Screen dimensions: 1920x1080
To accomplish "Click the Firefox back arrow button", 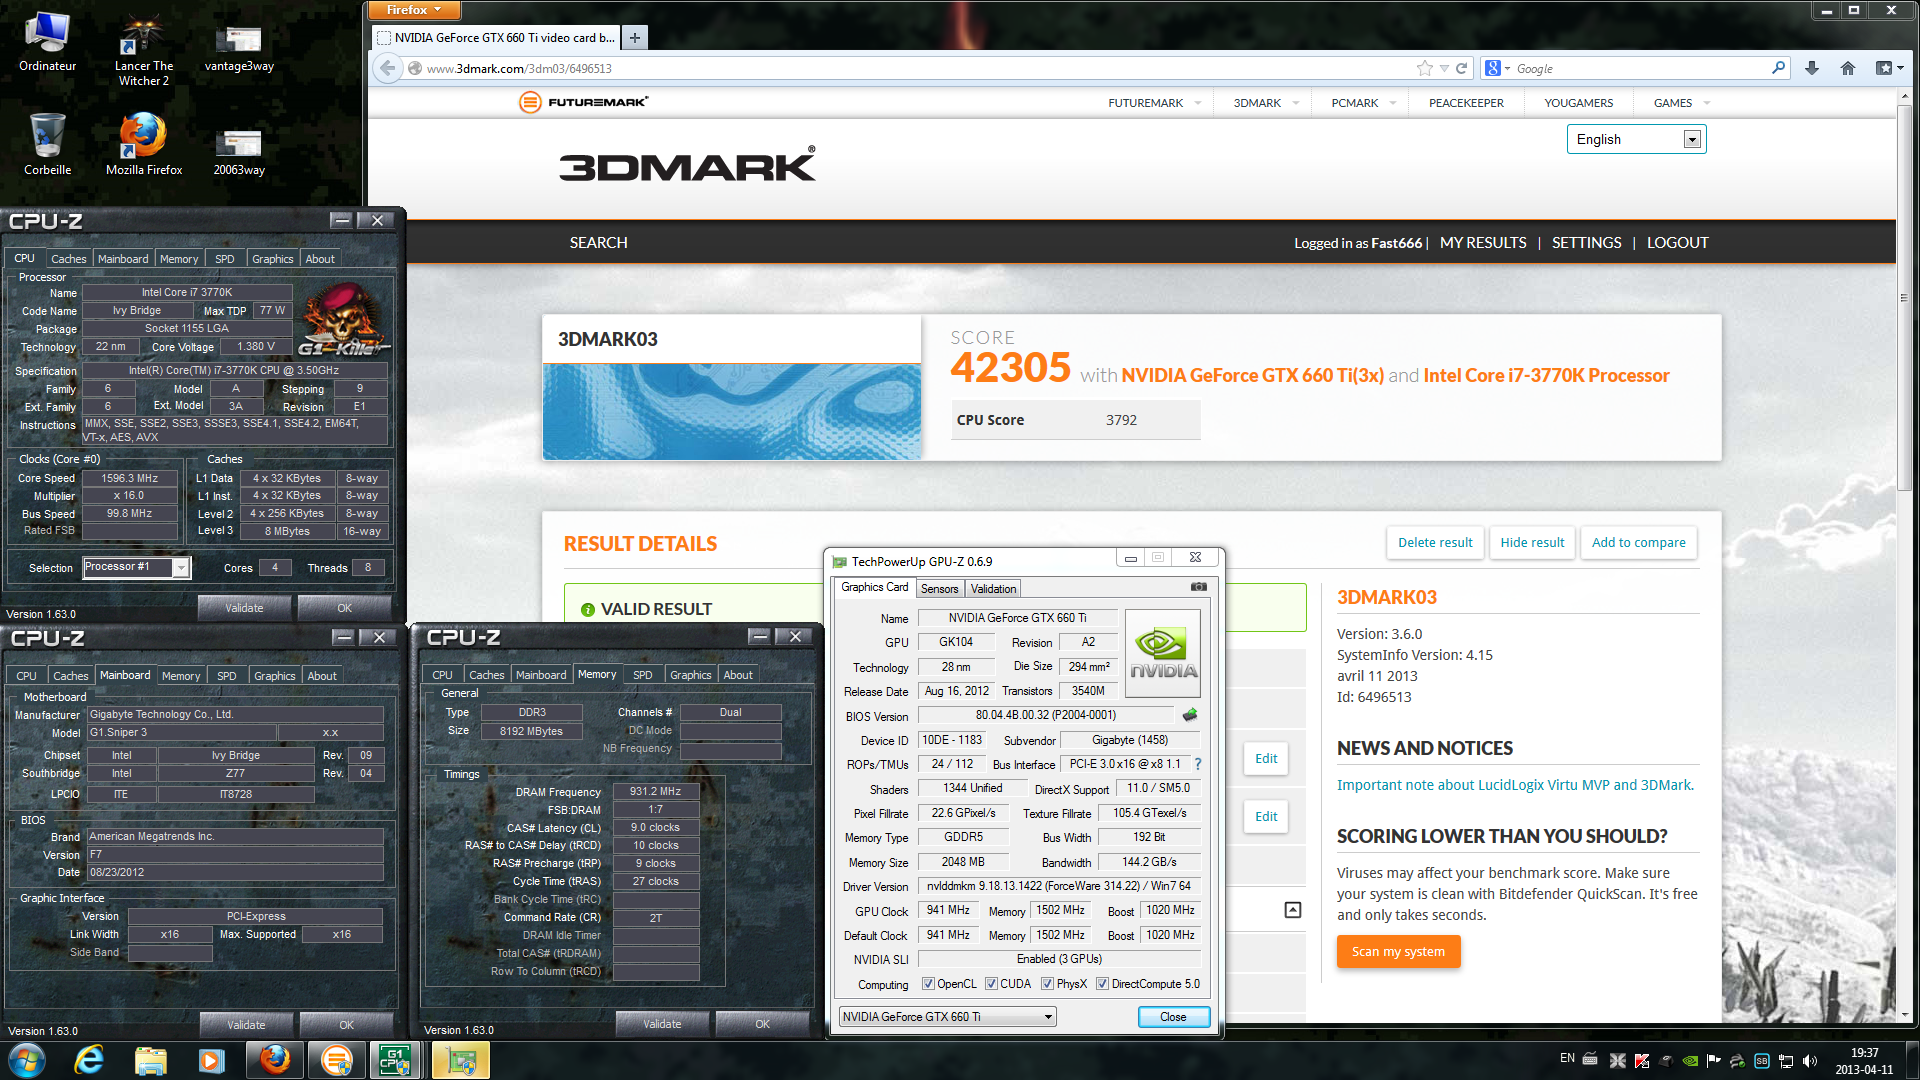I will click(x=387, y=68).
